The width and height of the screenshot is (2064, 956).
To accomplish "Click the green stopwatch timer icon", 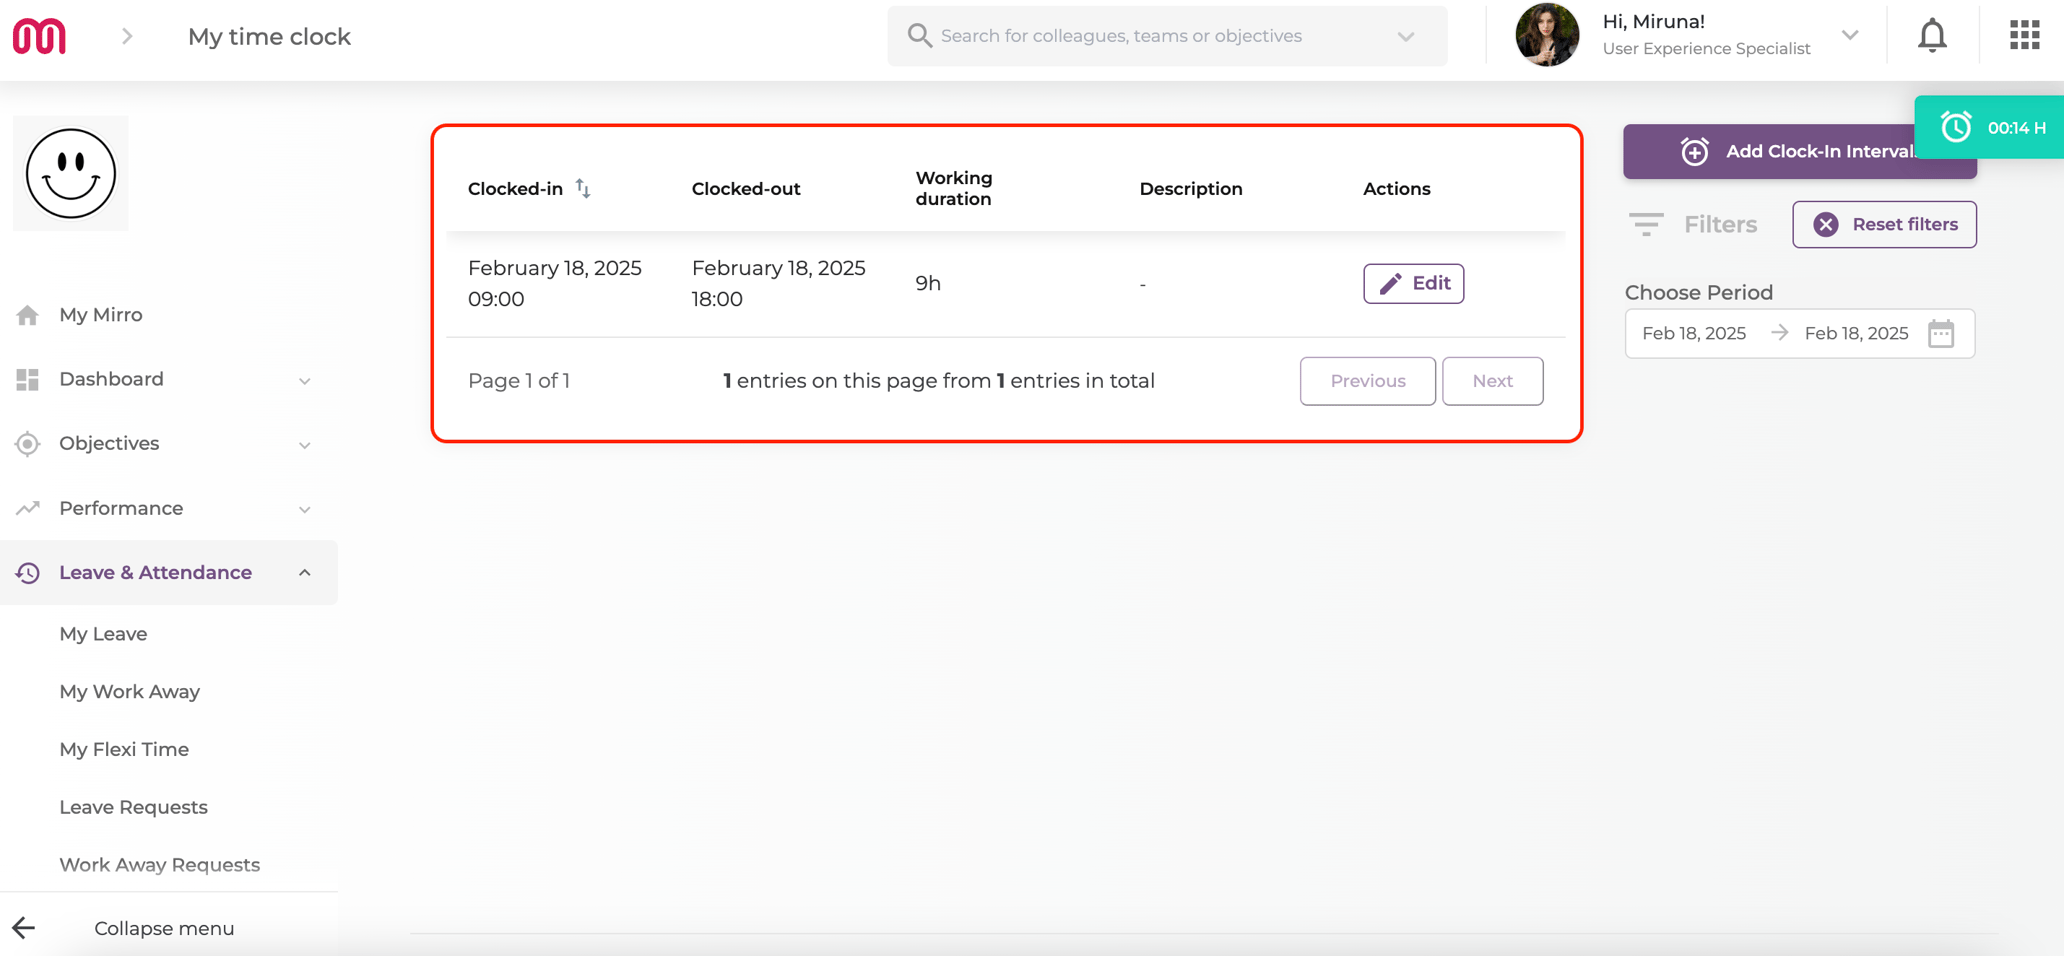I will (1954, 127).
